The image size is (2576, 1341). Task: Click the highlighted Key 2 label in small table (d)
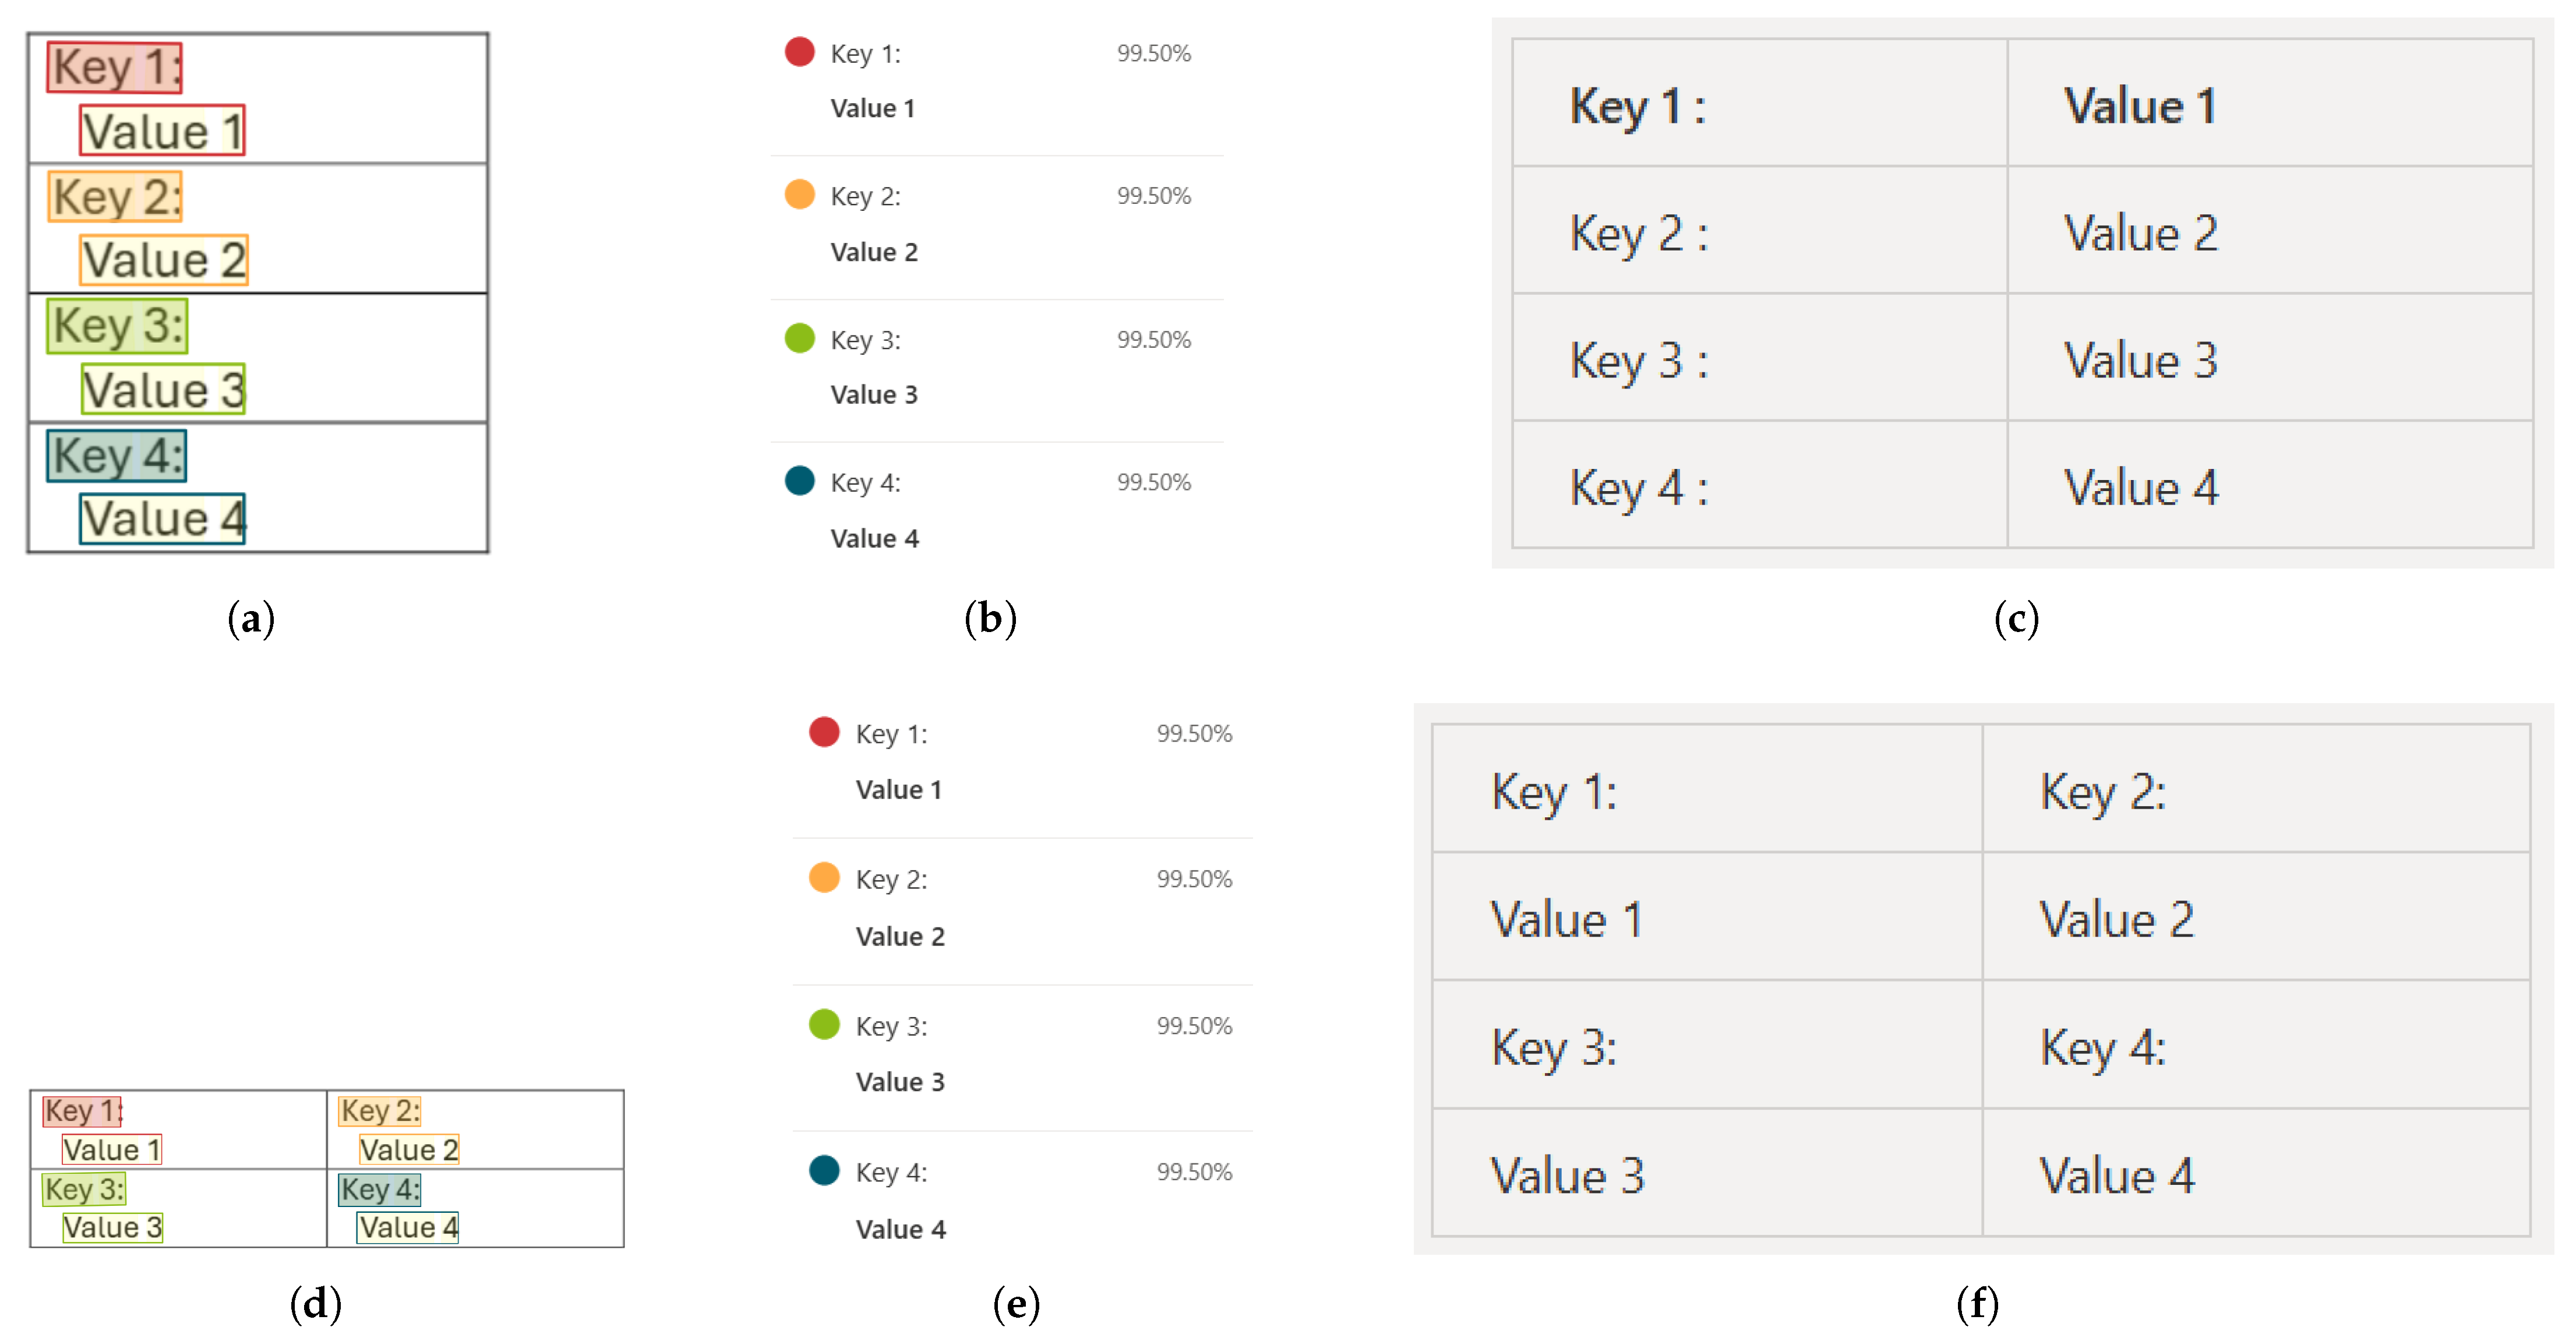(380, 1111)
